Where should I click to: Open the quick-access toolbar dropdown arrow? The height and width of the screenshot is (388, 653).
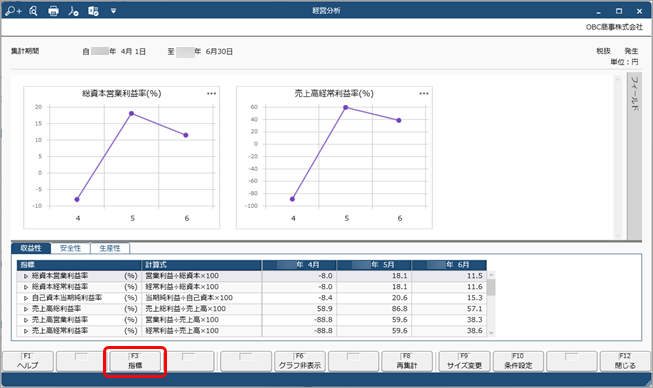113,11
